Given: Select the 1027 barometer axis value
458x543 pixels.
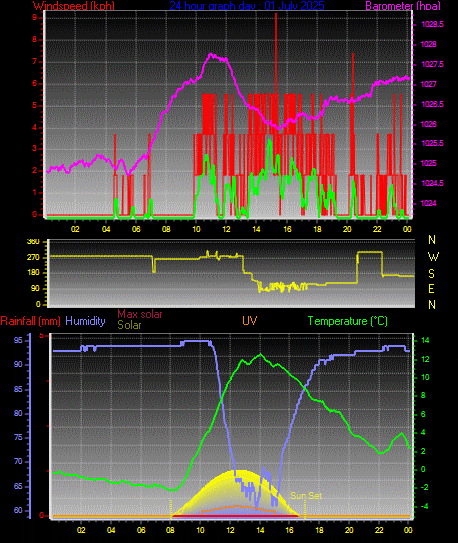Looking at the screenshot, I should pyautogui.click(x=429, y=84).
